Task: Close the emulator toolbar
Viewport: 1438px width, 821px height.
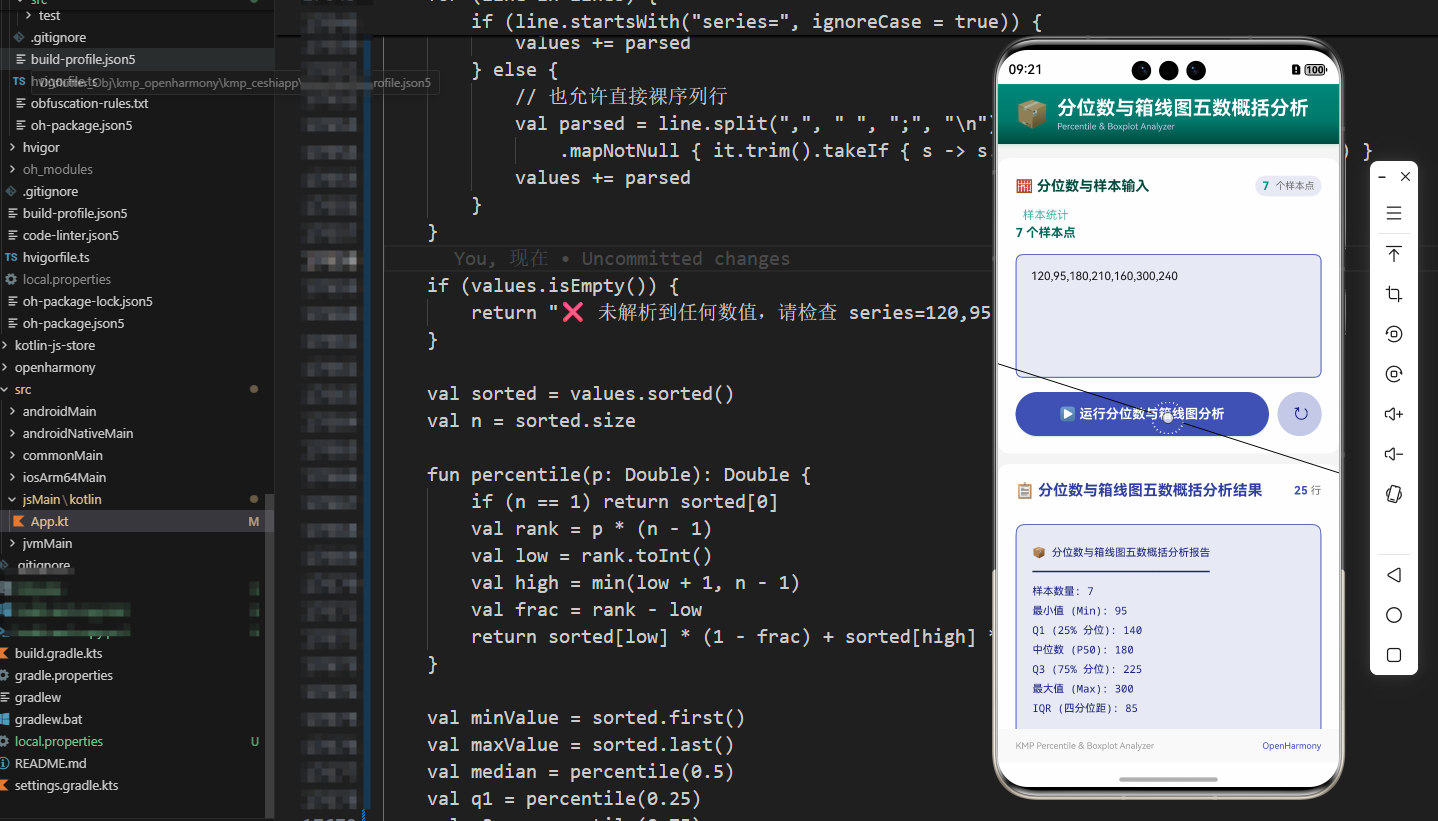Action: [x=1405, y=176]
